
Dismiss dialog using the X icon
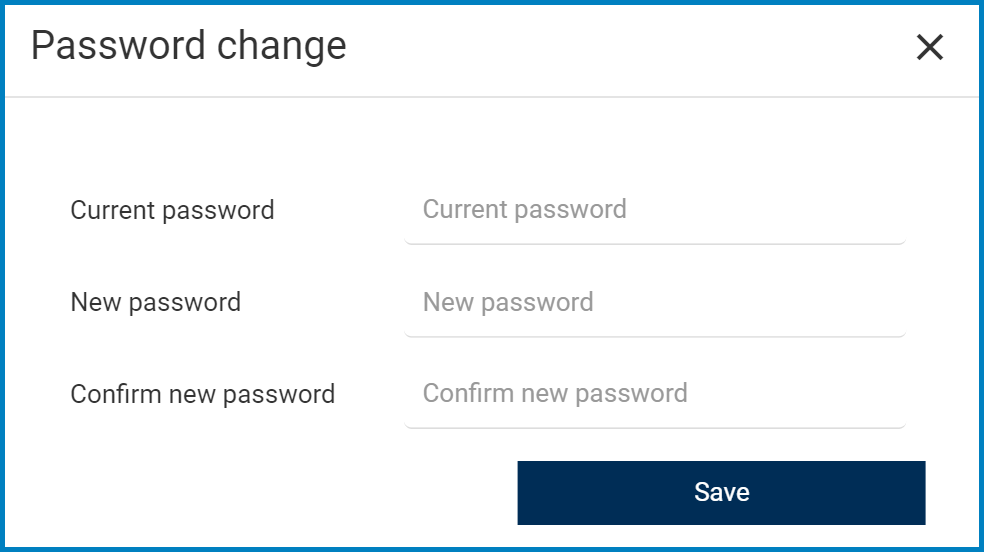tap(929, 47)
